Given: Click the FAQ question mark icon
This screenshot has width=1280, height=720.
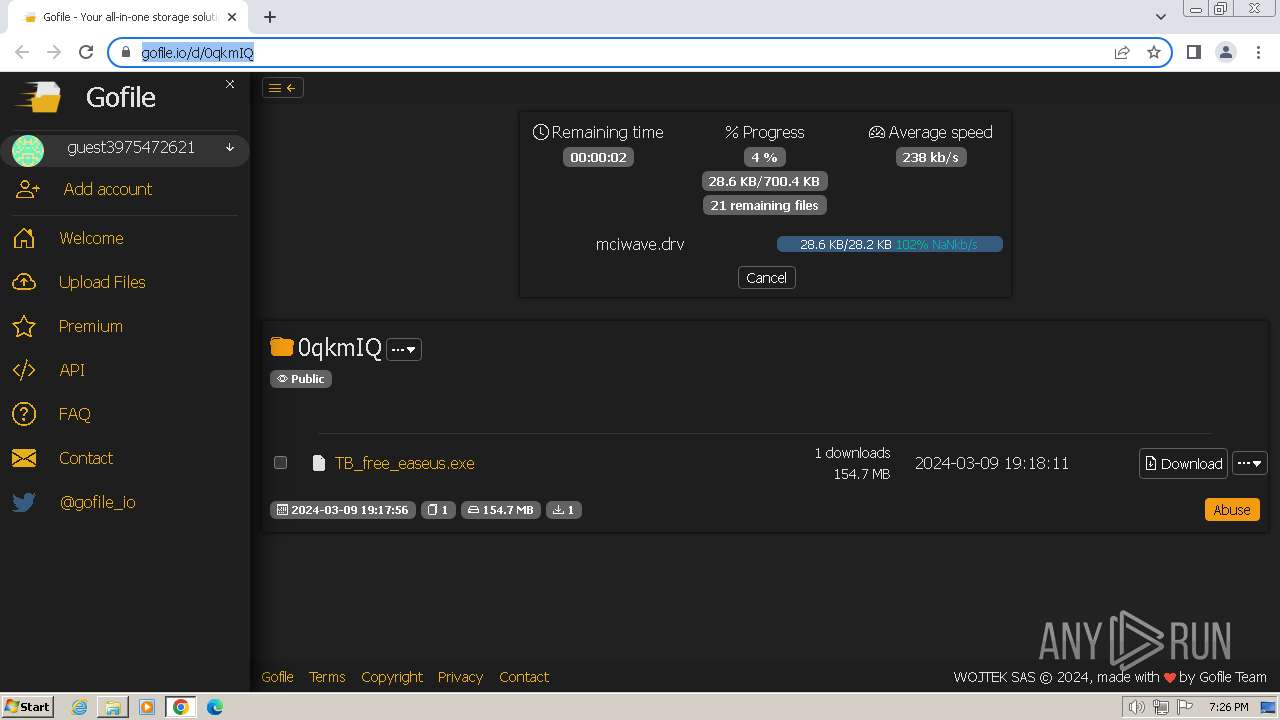Looking at the screenshot, I should coord(24,414).
